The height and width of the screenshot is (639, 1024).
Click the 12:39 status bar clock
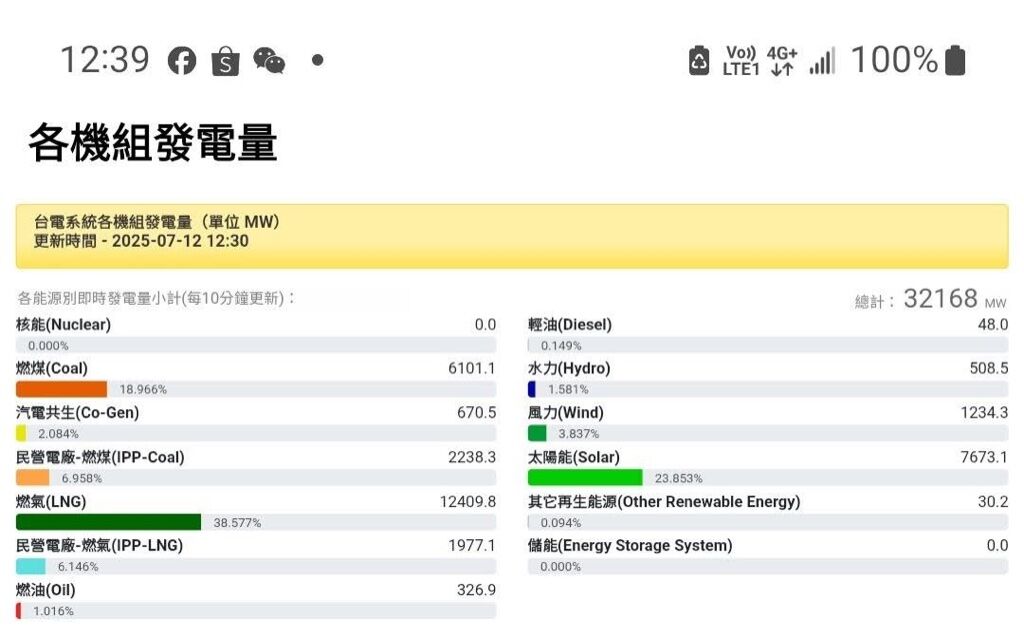click(105, 60)
